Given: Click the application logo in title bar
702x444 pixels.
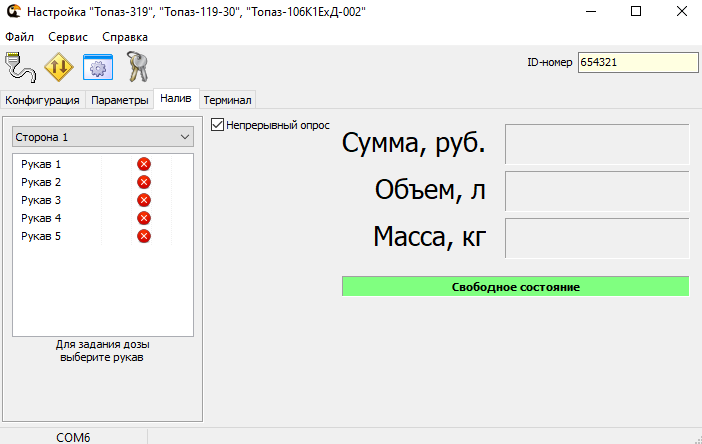Looking at the screenshot, I should (x=13, y=11).
